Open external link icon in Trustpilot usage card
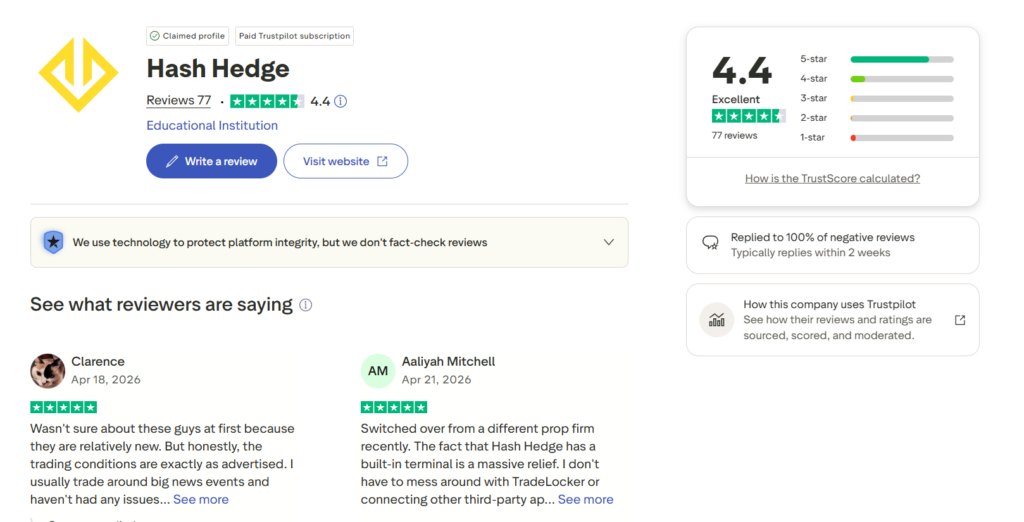This screenshot has height=522, width=1024. 959,320
